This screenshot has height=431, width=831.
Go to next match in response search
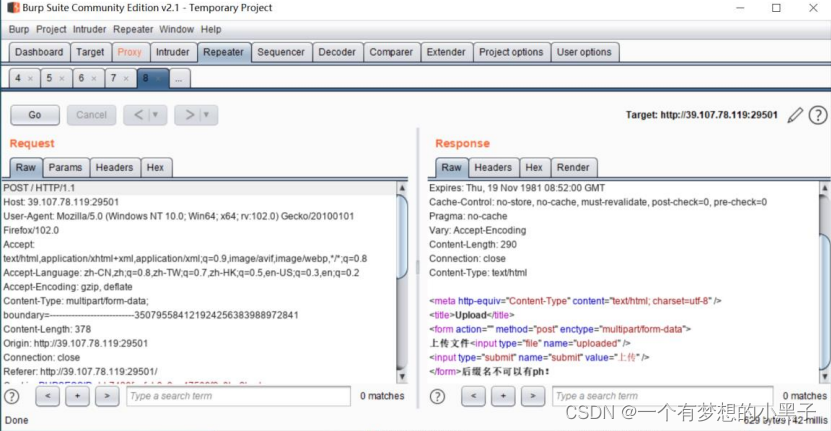point(533,396)
